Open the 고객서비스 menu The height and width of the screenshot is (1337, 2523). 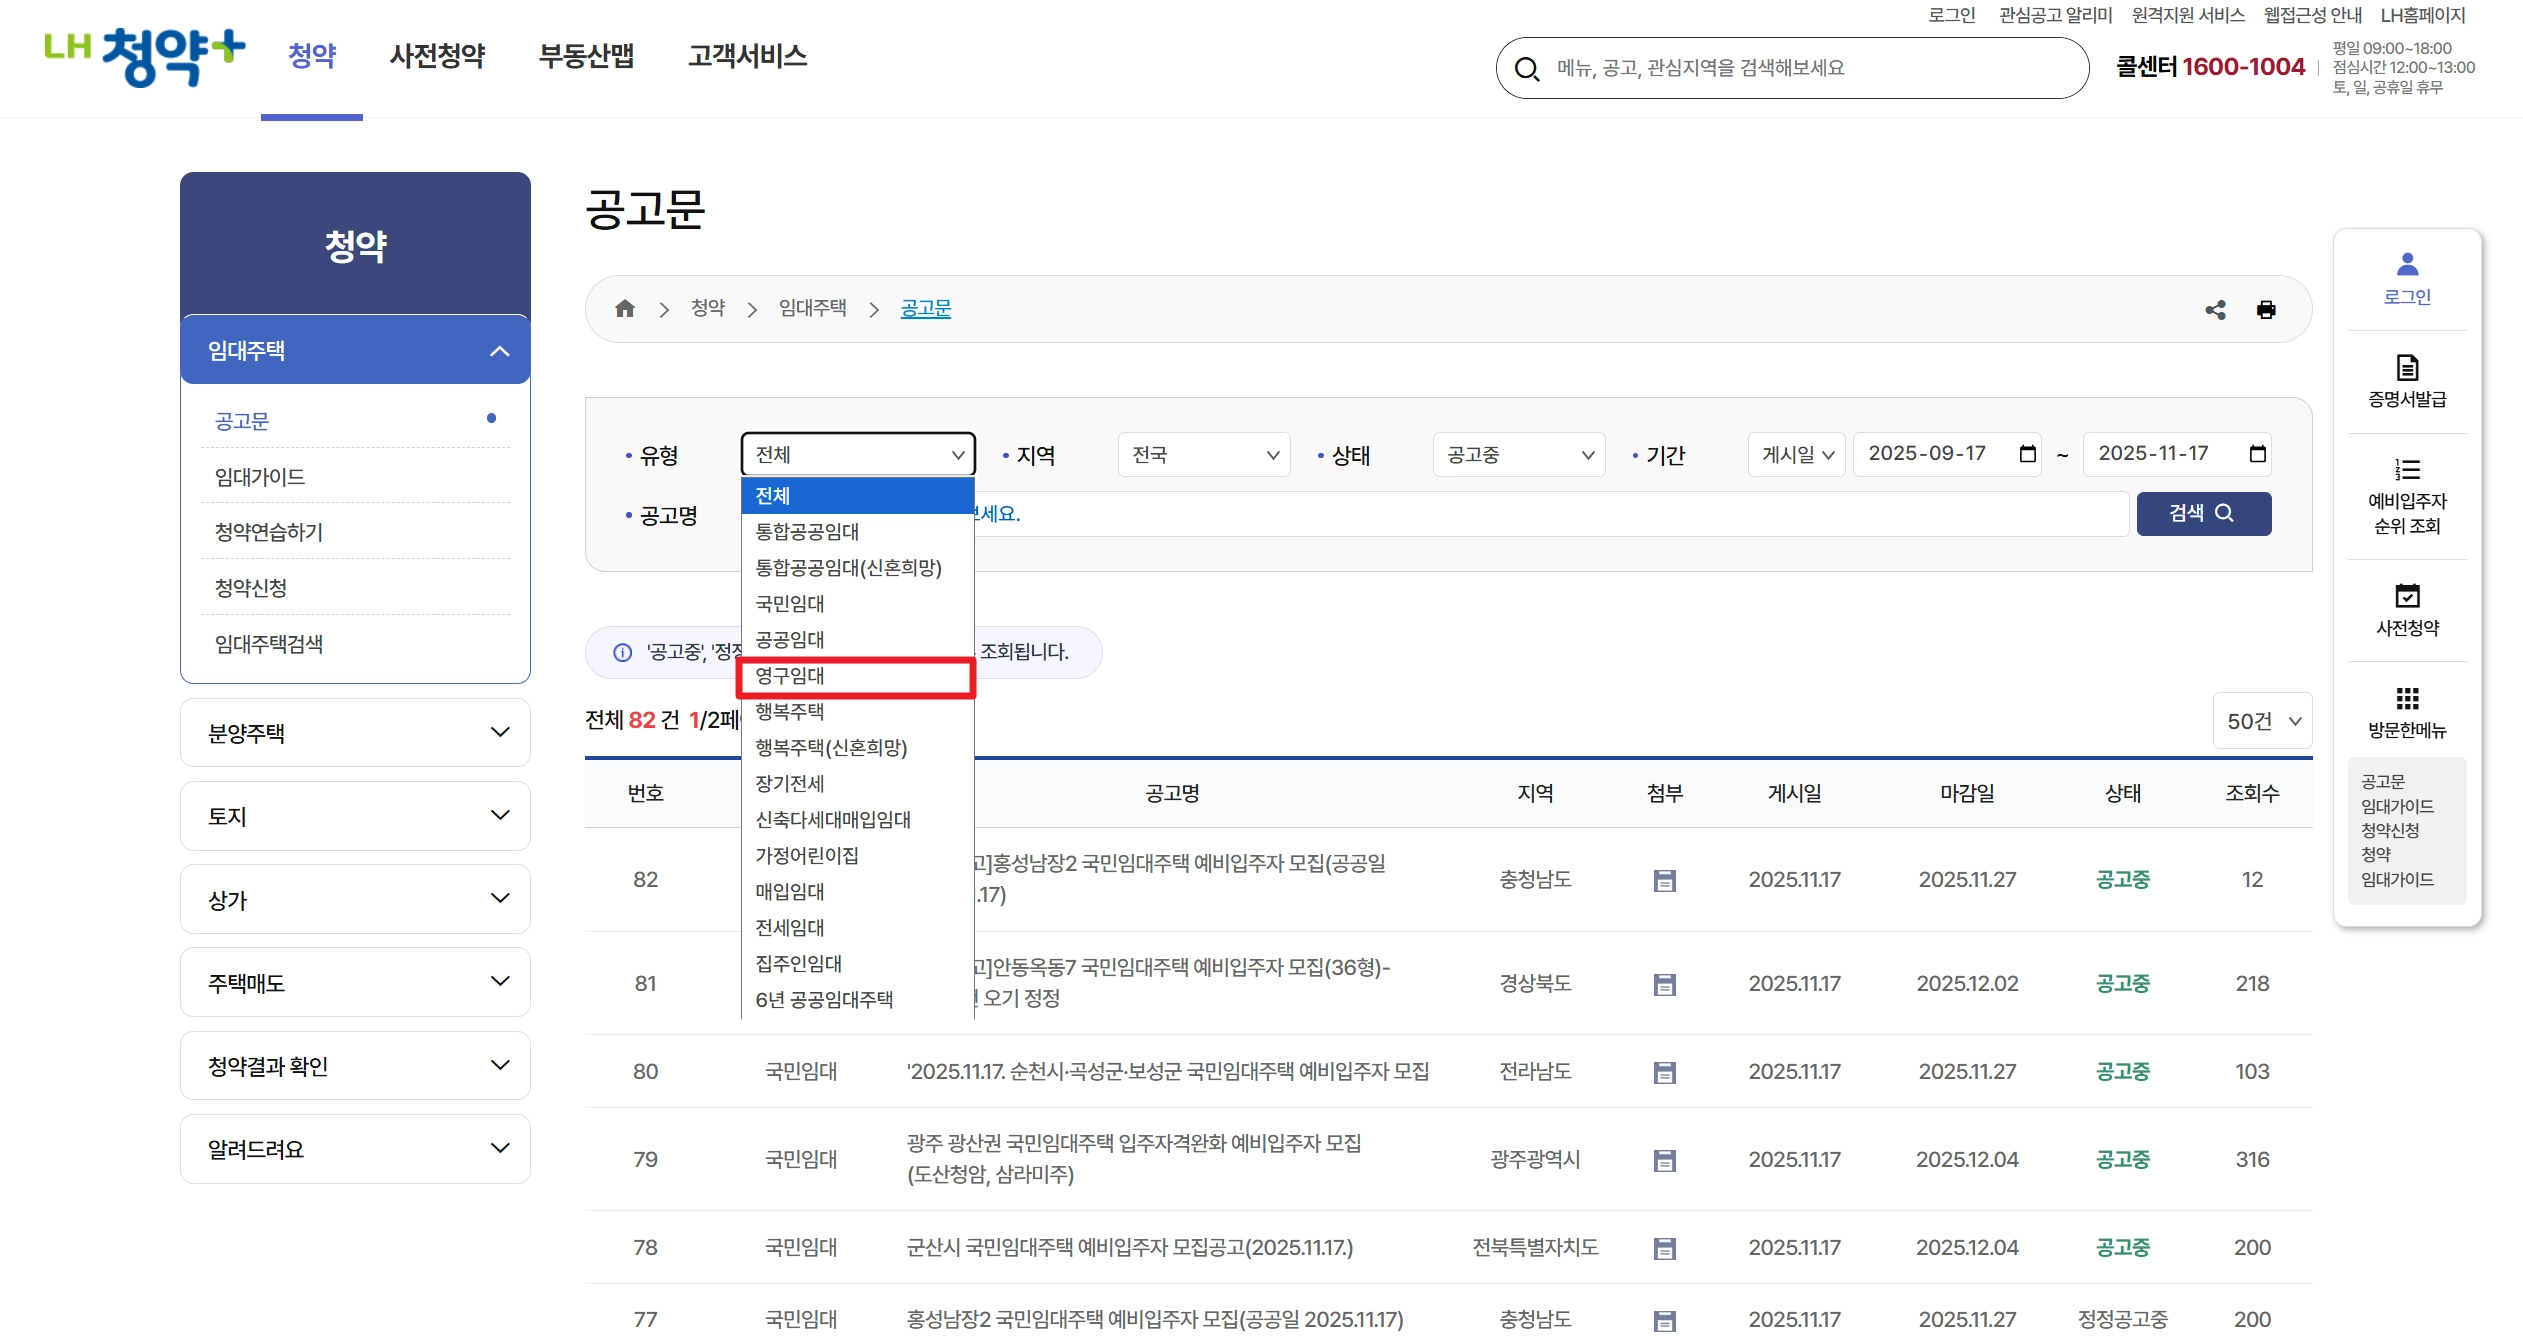(x=748, y=57)
